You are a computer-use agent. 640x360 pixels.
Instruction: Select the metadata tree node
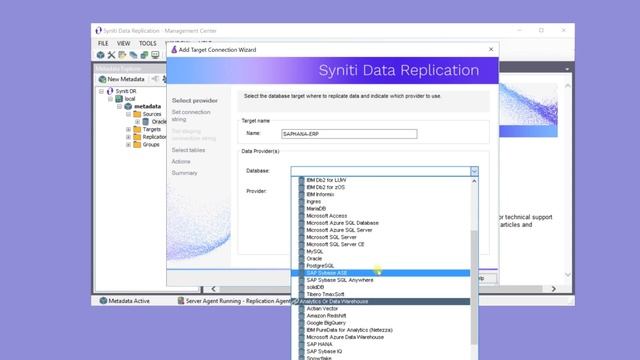tap(147, 107)
